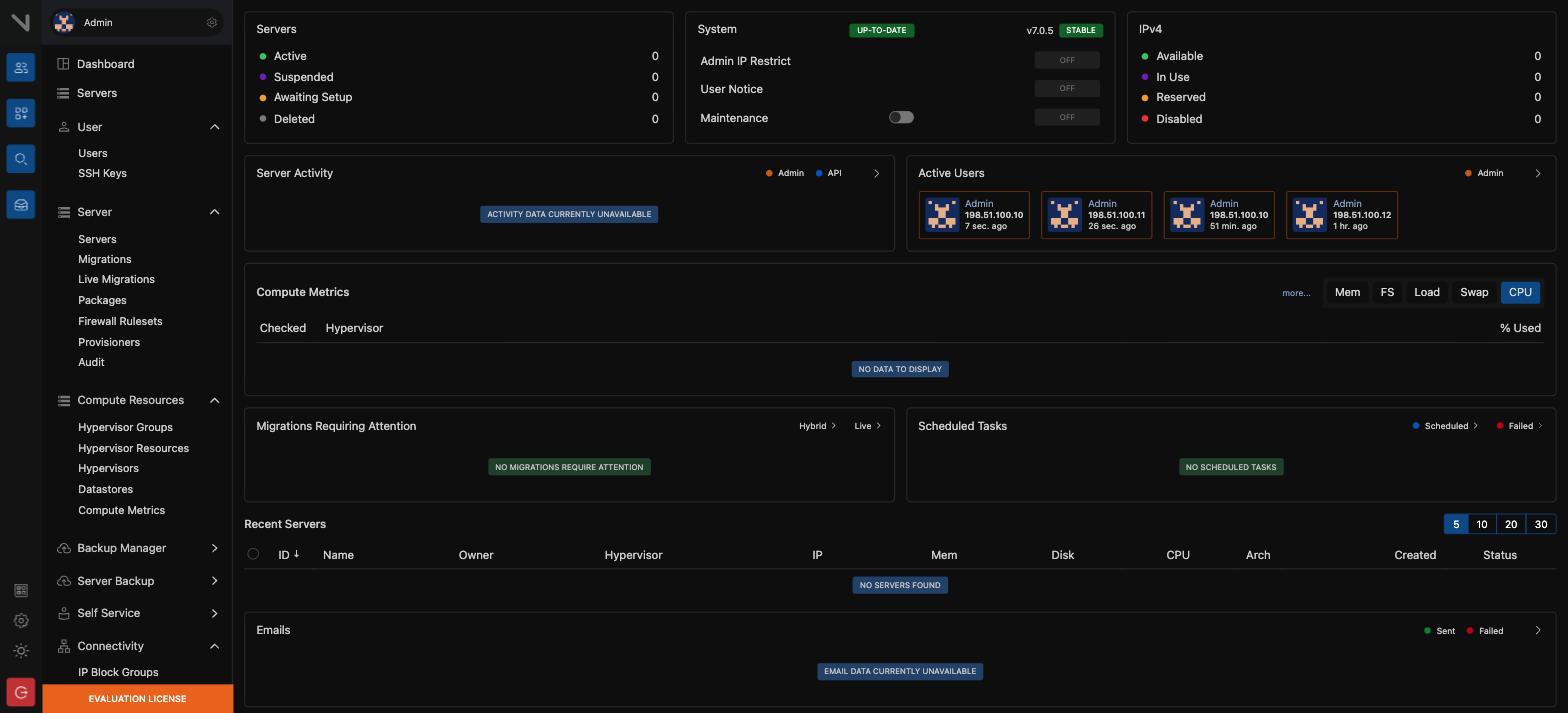Click the Compute Resources section icon
Viewport: 1568px width, 713px height.
(64, 400)
